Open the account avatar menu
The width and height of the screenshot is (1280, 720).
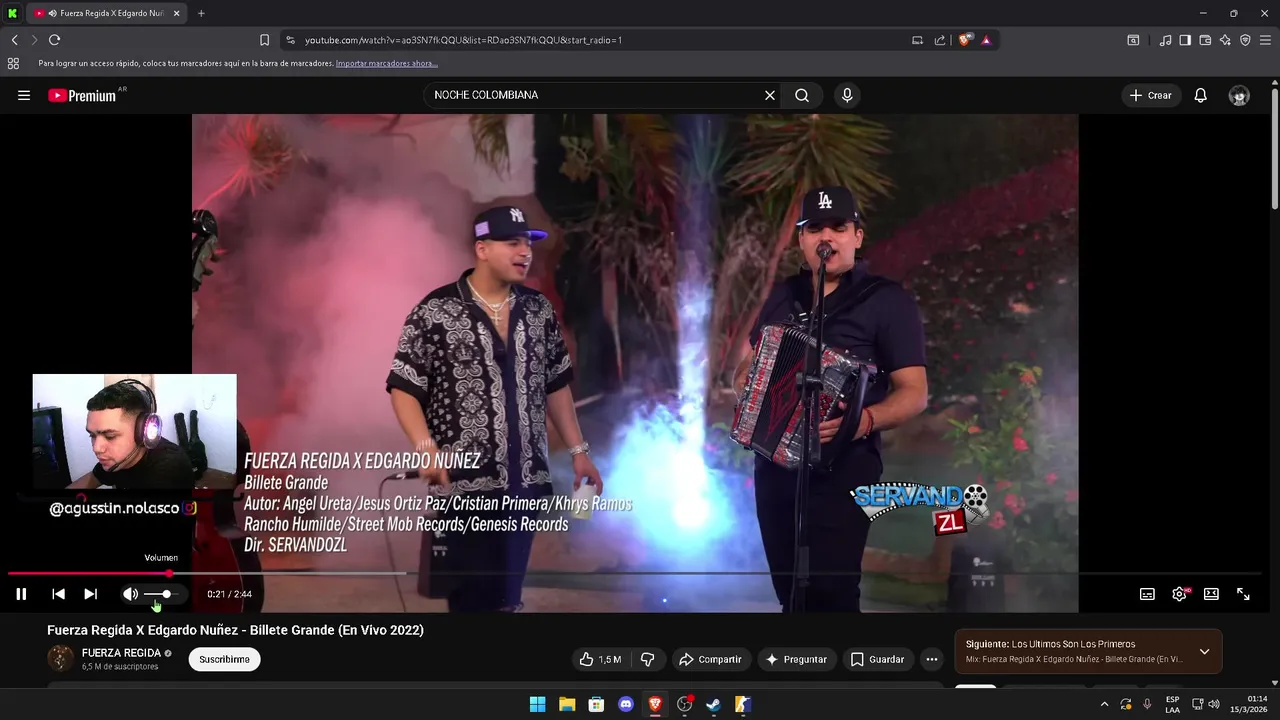[x=1239, y=95]
